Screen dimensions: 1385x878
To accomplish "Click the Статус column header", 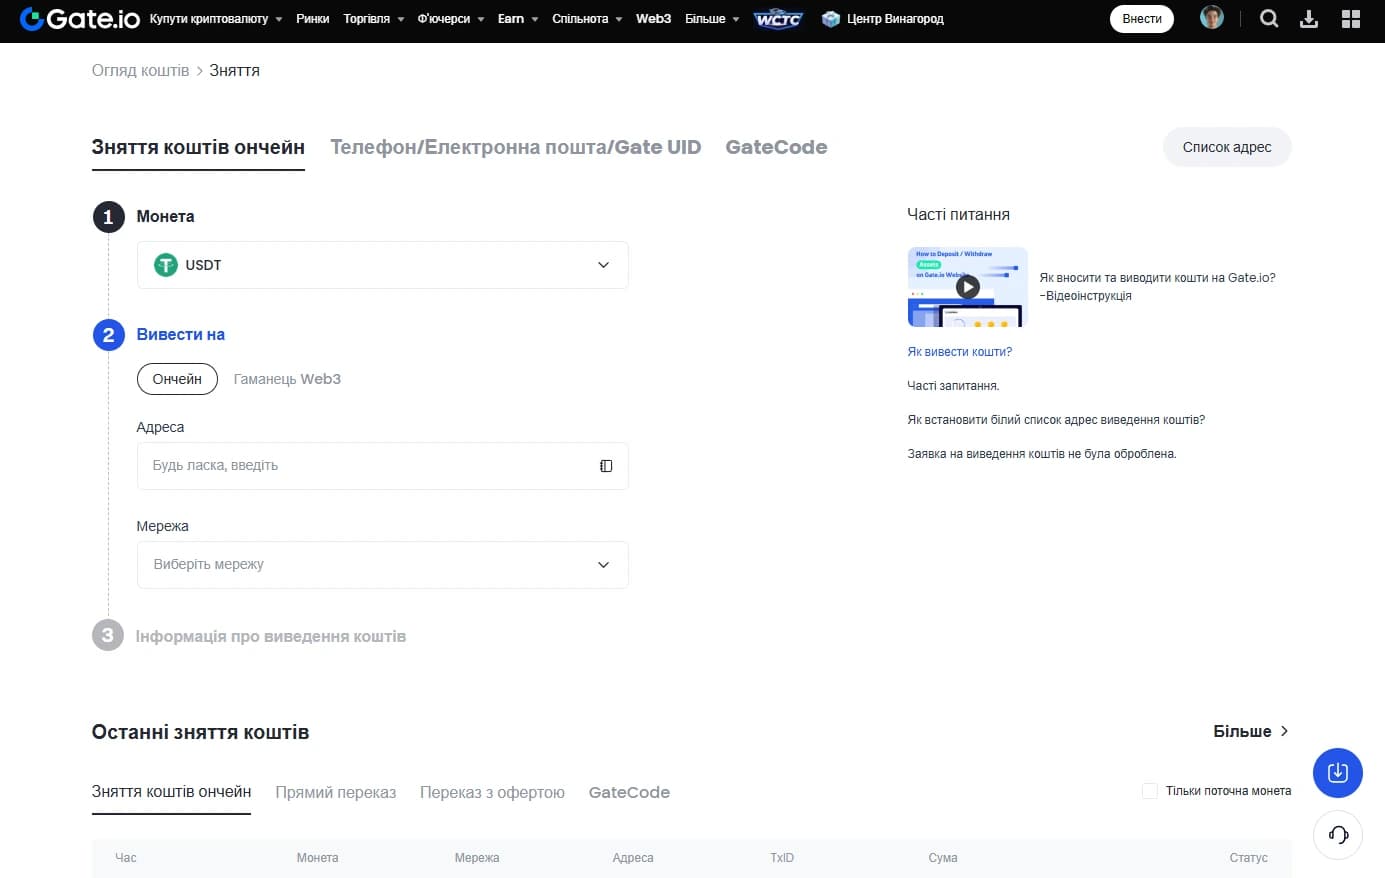I will click(x=1248, y=858).
